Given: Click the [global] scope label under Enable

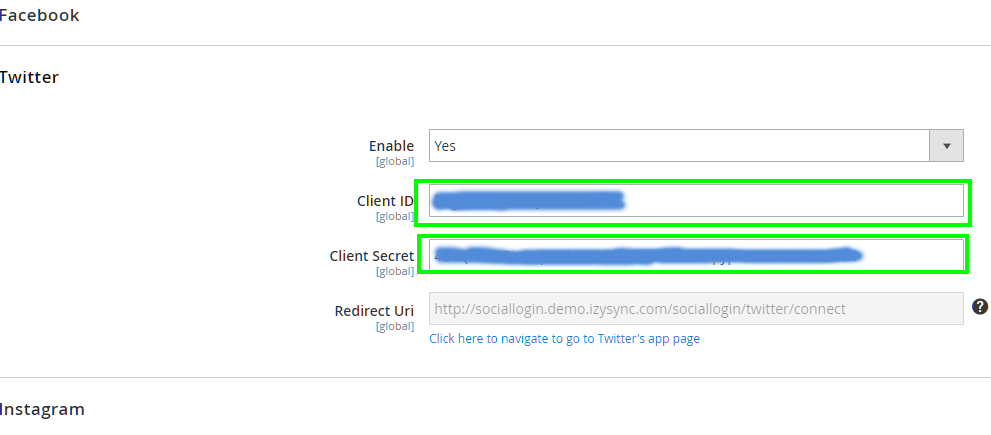Looking at the screenshot, I should (x=395, y=161).
